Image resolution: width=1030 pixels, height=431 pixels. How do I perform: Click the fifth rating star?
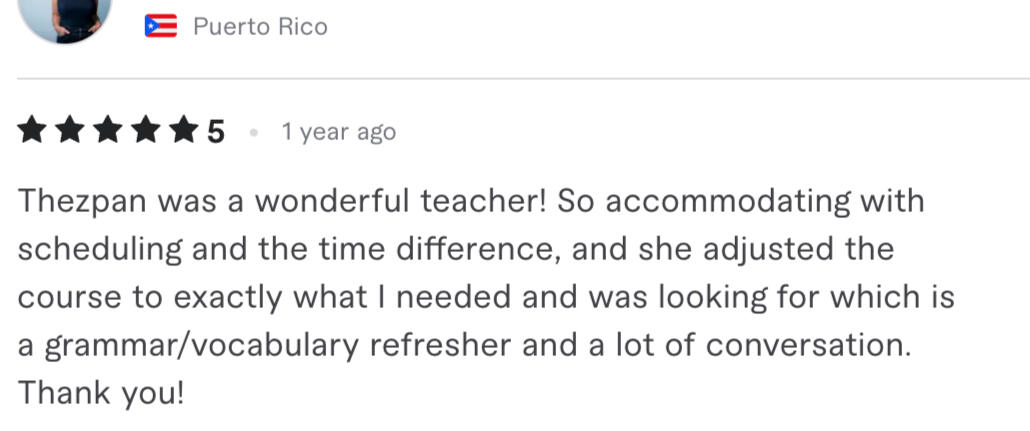coord(182,132)
